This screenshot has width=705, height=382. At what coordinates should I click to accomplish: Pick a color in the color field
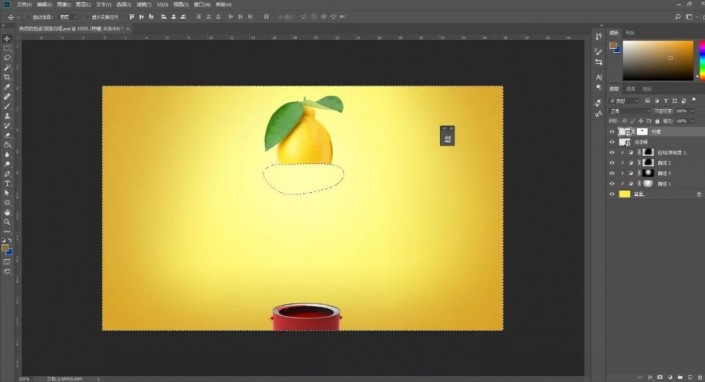658,60
